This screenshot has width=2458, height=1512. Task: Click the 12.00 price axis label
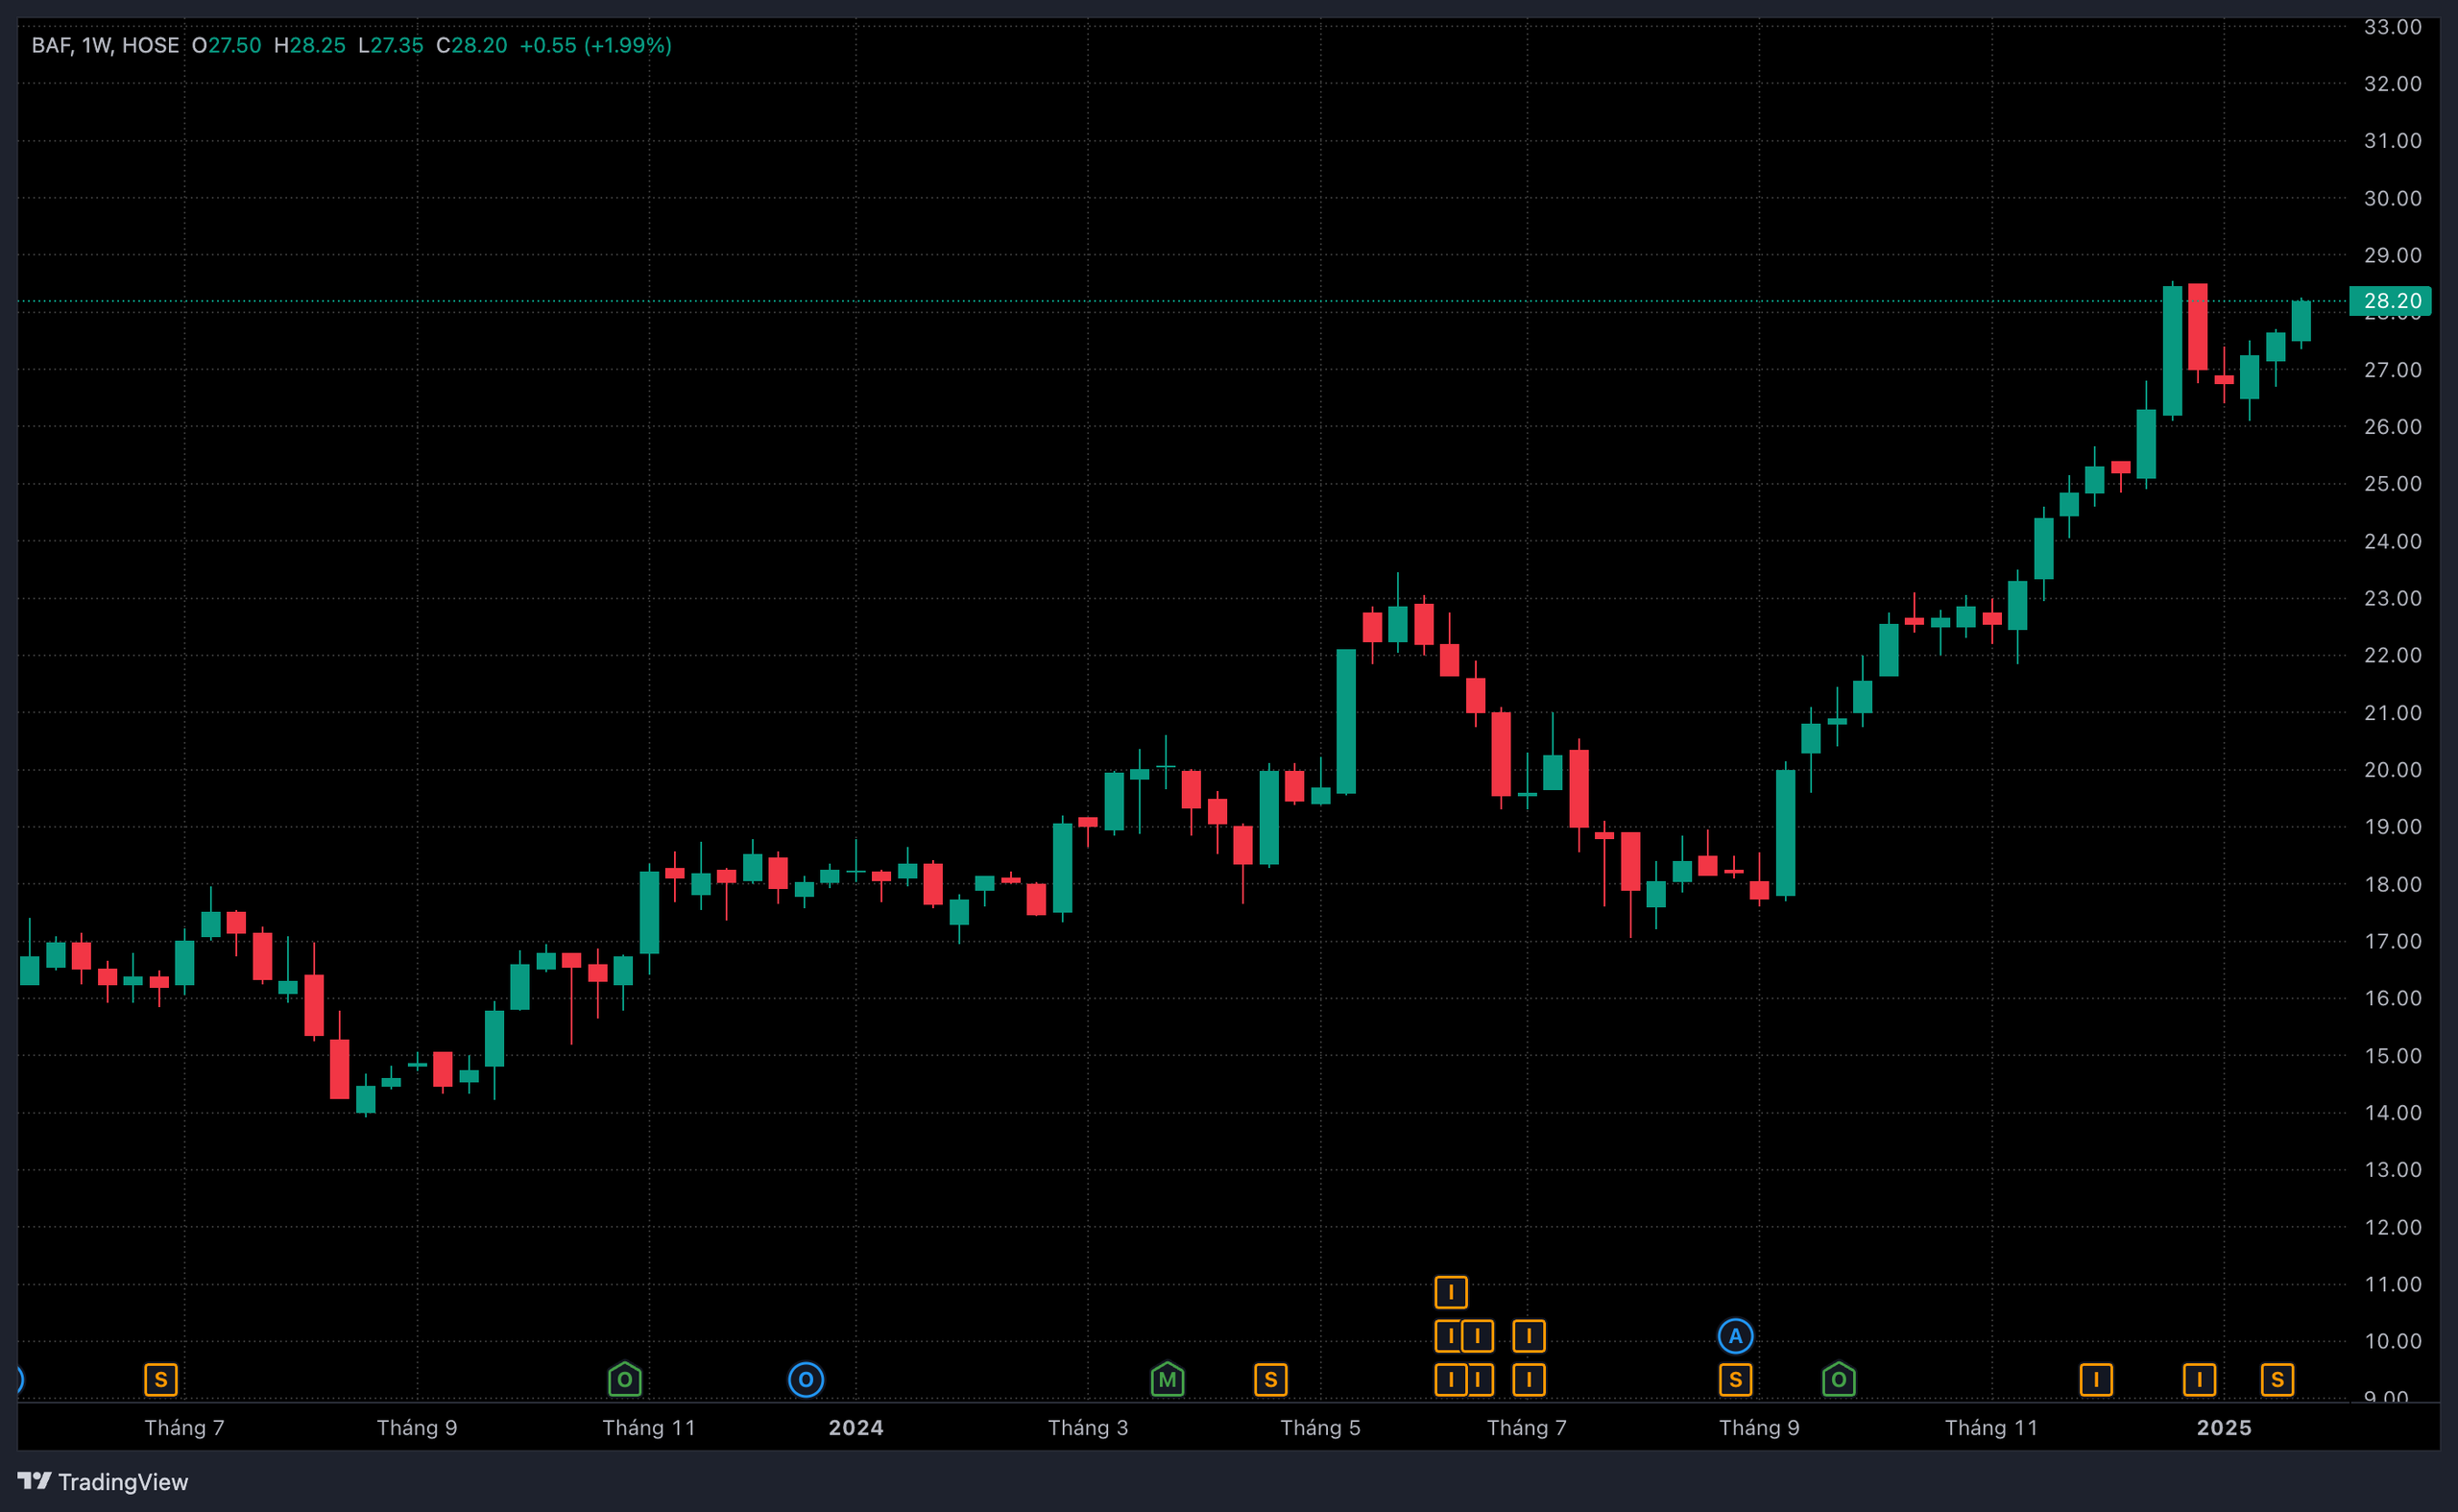point(2393,1227)
